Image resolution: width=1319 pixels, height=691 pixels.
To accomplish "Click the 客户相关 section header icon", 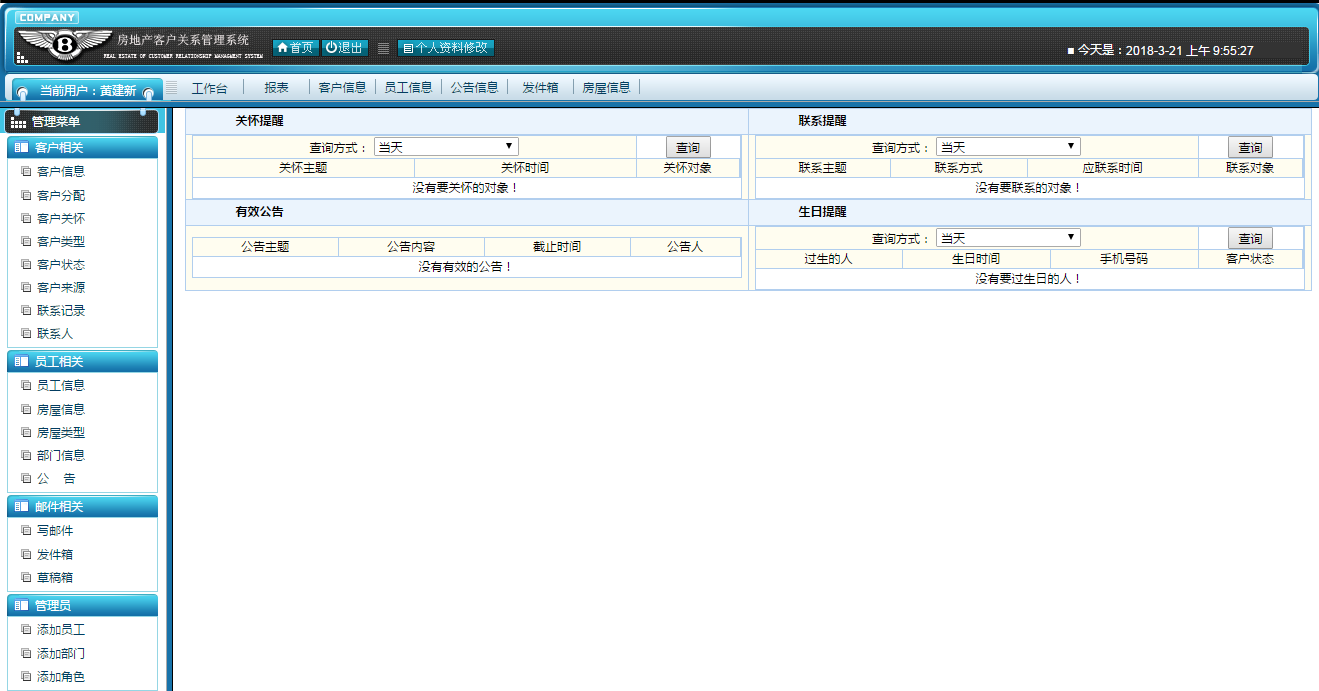I will pos(21,148).
